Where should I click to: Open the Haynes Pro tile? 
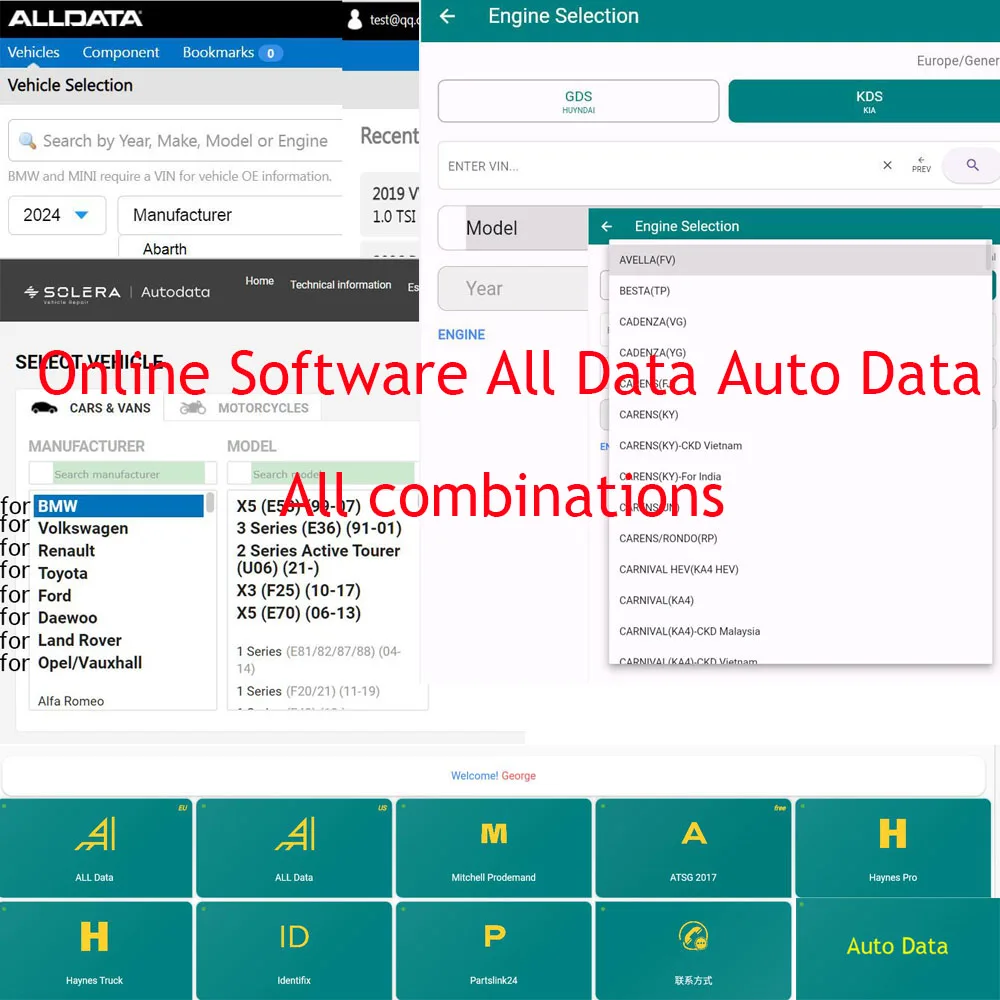(893, 848)
